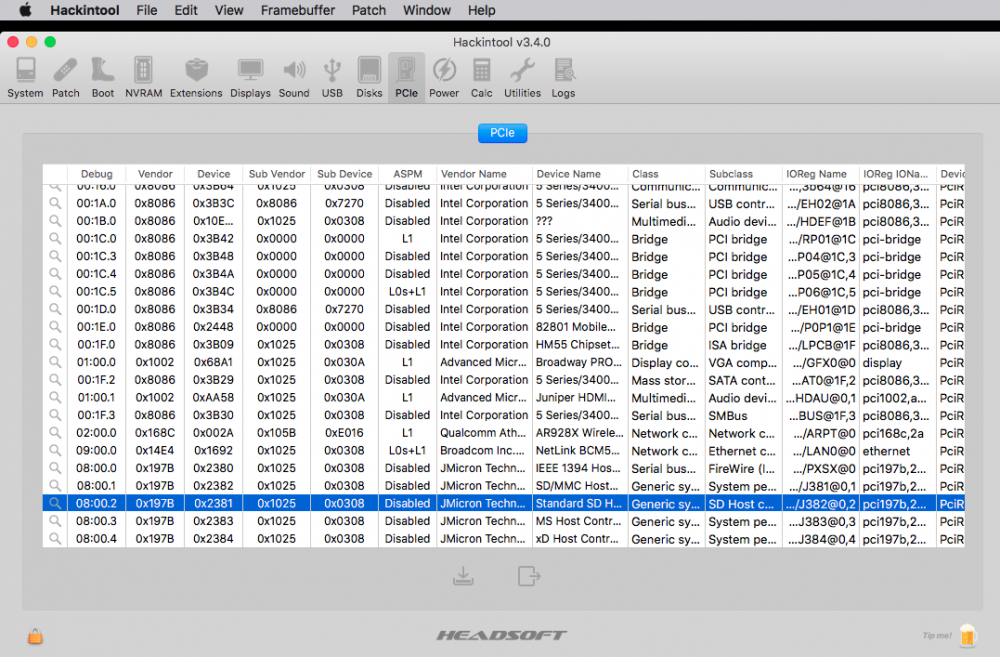Click the export PCIe list icon
Screen dimensions: 1000x657
click(529, 576)
